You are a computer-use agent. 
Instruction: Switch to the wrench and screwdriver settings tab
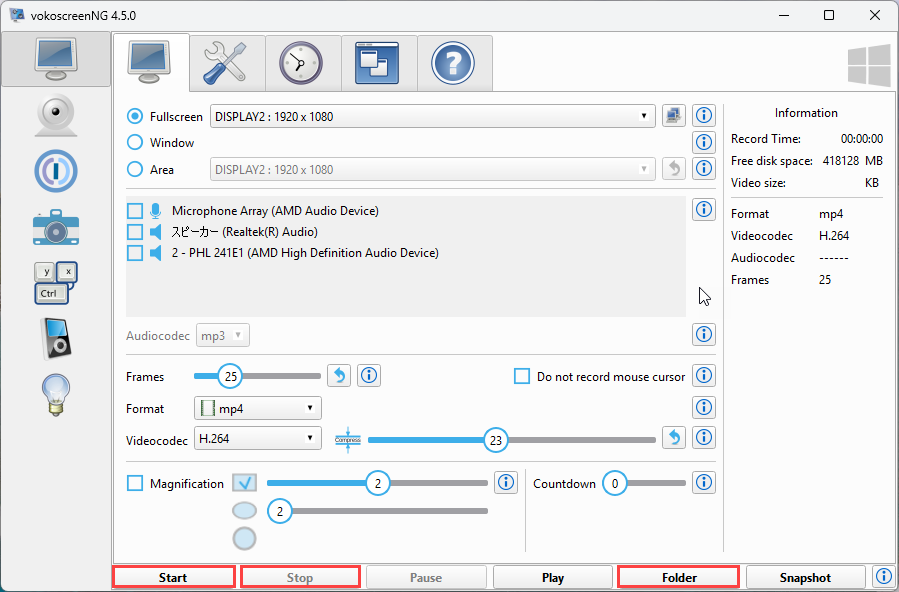tap(227, 62)
